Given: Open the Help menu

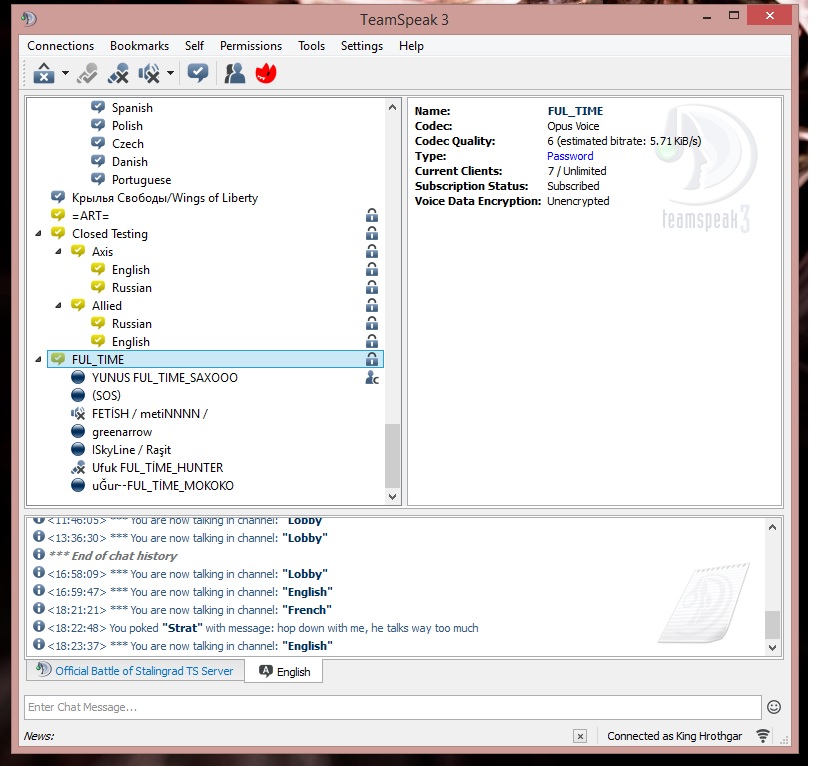Looking at the screenshot, I should pos(411,46).
